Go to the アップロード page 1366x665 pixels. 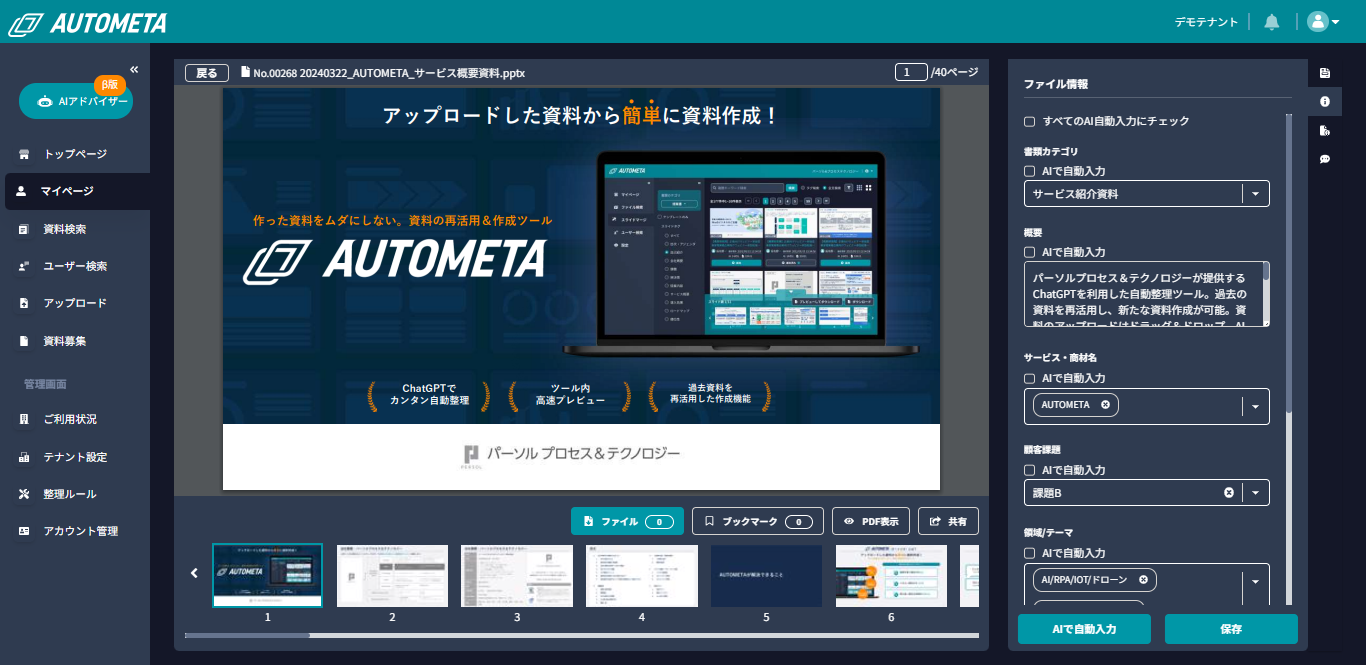coord(75,303)
